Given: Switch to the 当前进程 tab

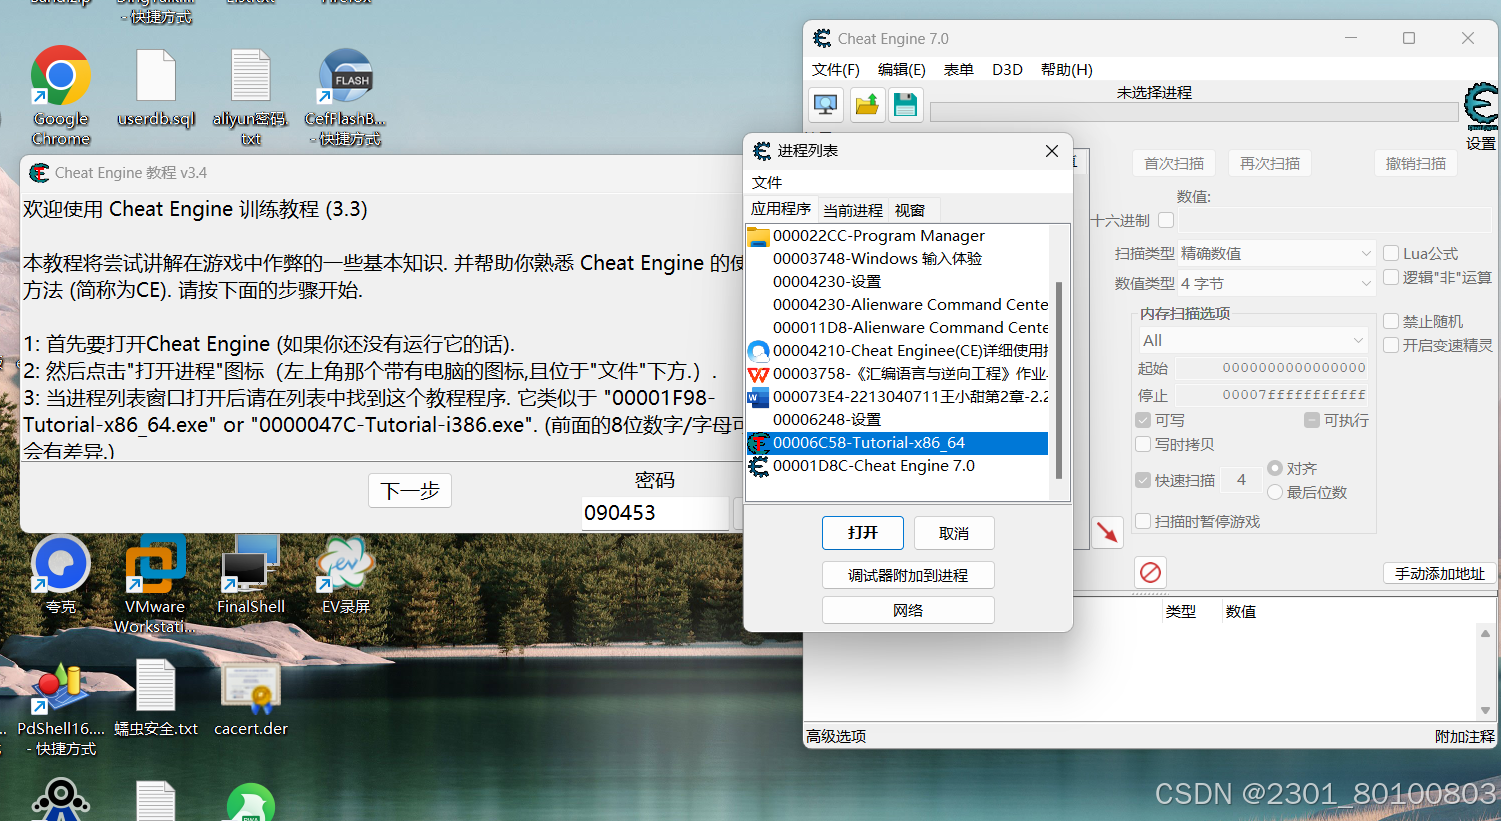Looking at the screenshot, I should coord(853,210).
